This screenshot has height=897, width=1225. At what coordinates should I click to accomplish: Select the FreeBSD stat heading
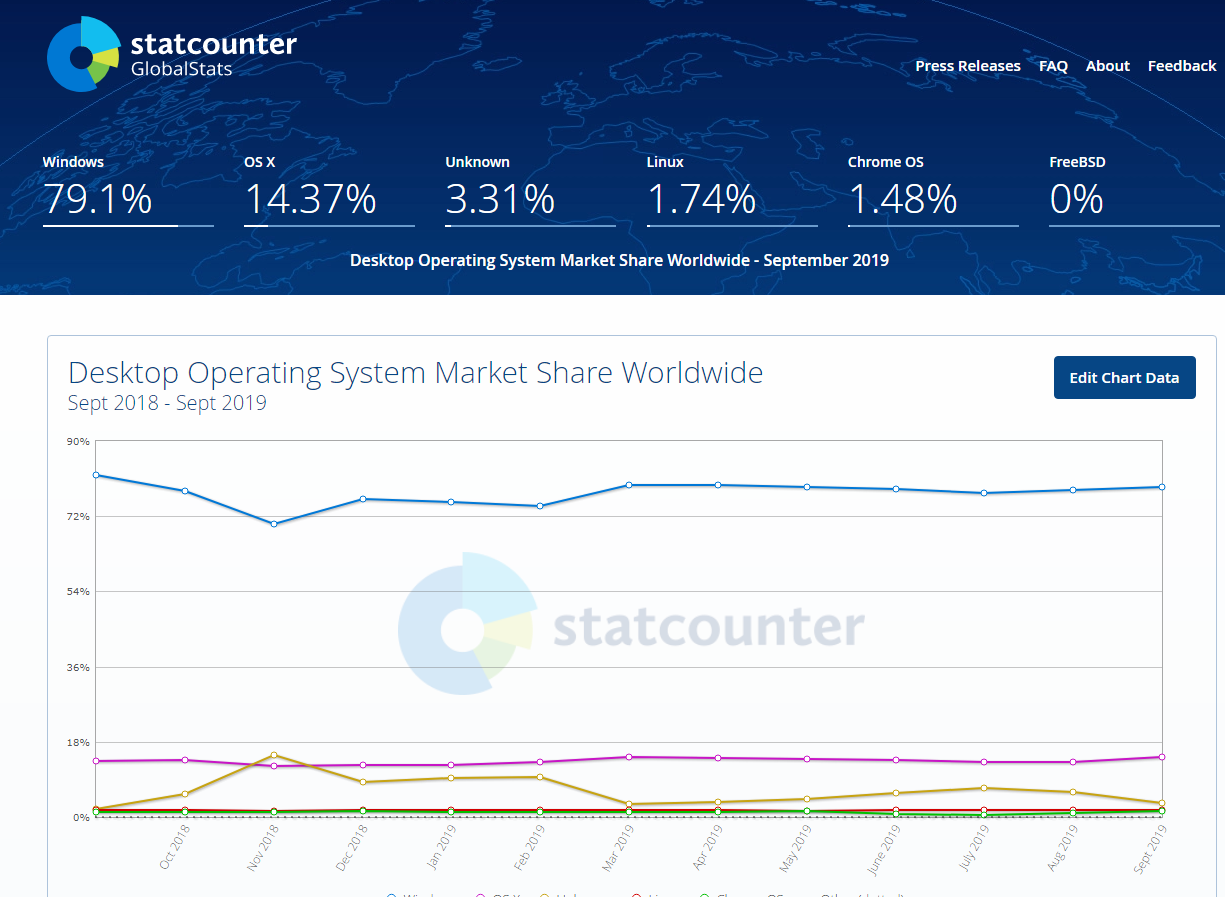(x=1077, y=162)
